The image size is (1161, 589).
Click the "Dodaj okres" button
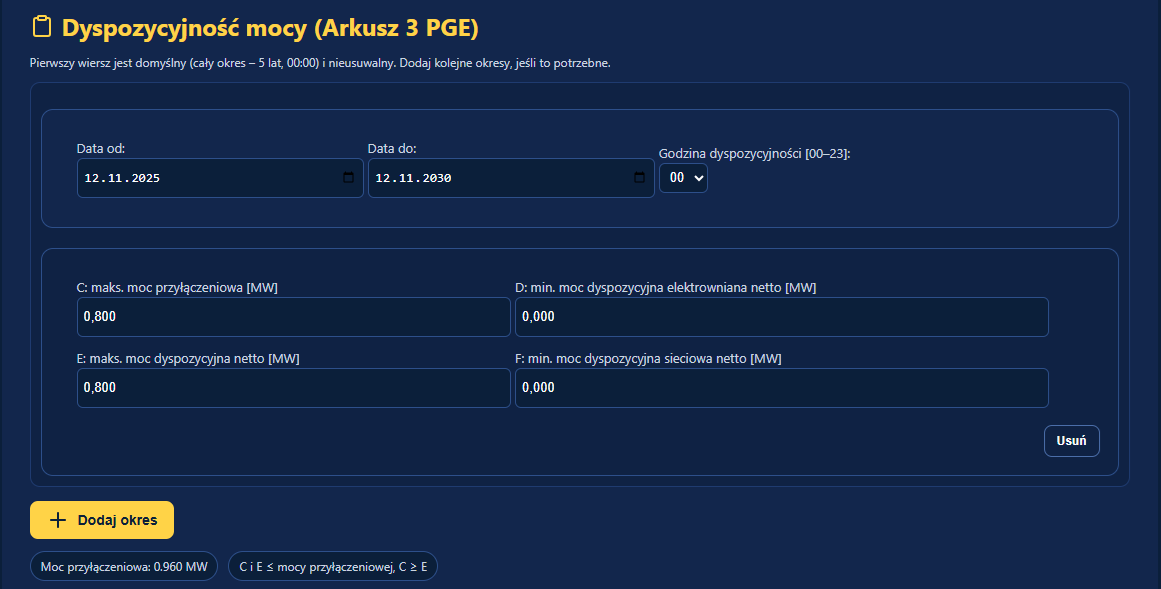[101, 519]
